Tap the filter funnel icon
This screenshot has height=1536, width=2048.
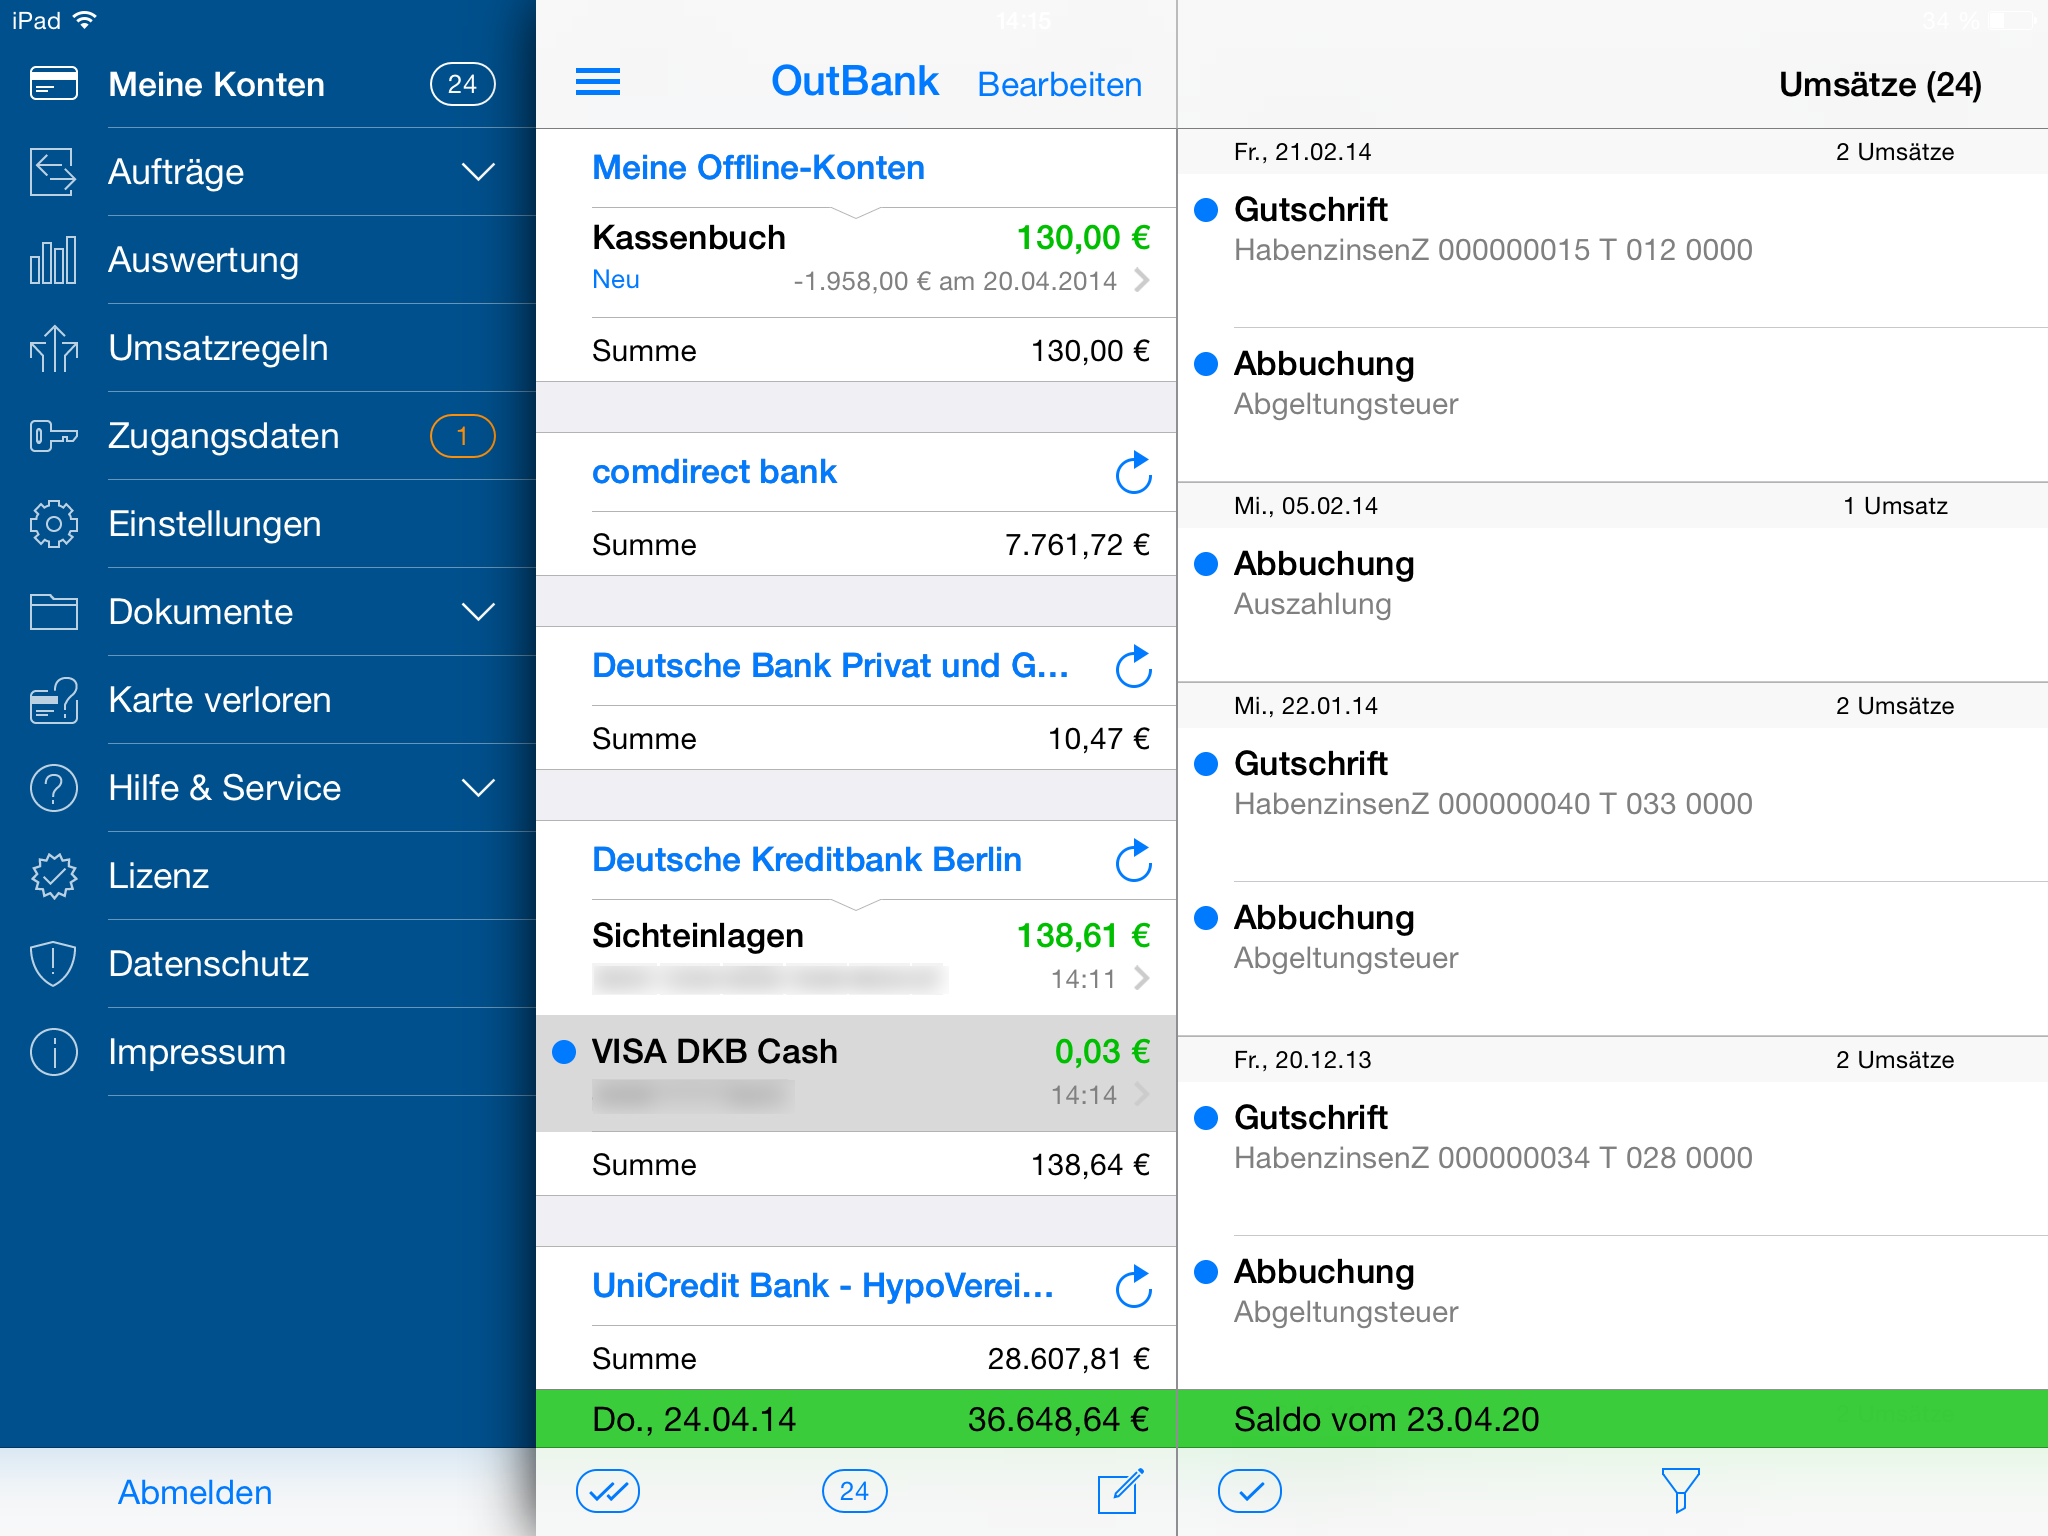[1680, 1490]
